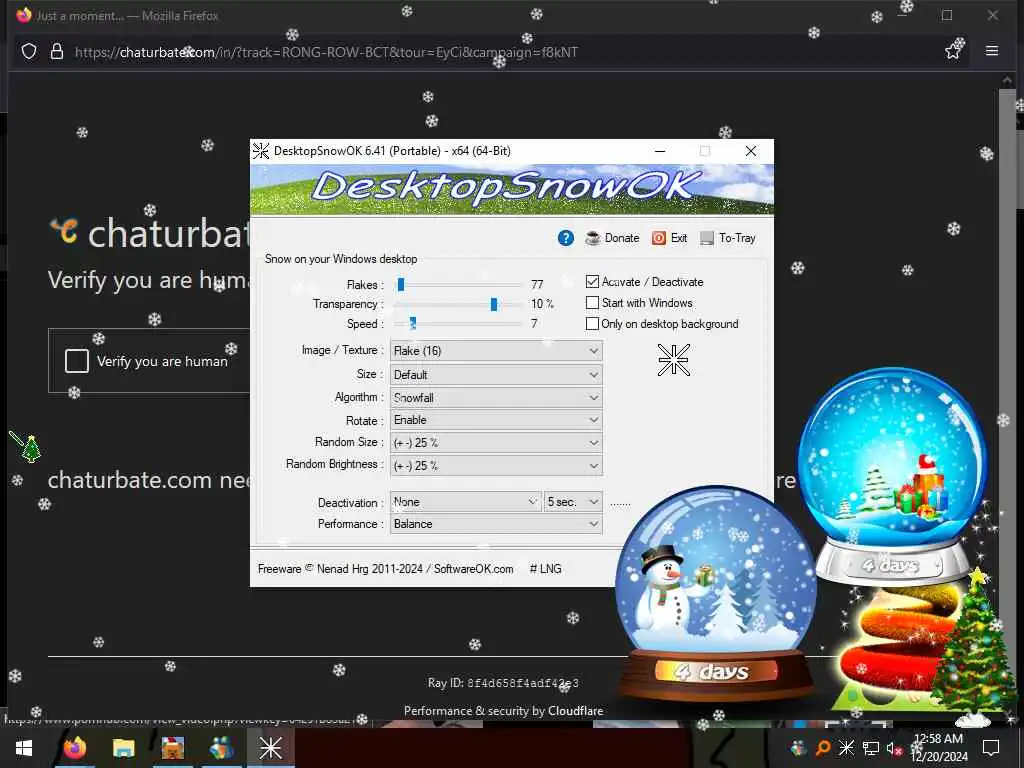The height and width of the screenshot is (768, 1024).
Task: Open the Rotate dropdown
Action: pyautogui.click(x=496, y=420)
